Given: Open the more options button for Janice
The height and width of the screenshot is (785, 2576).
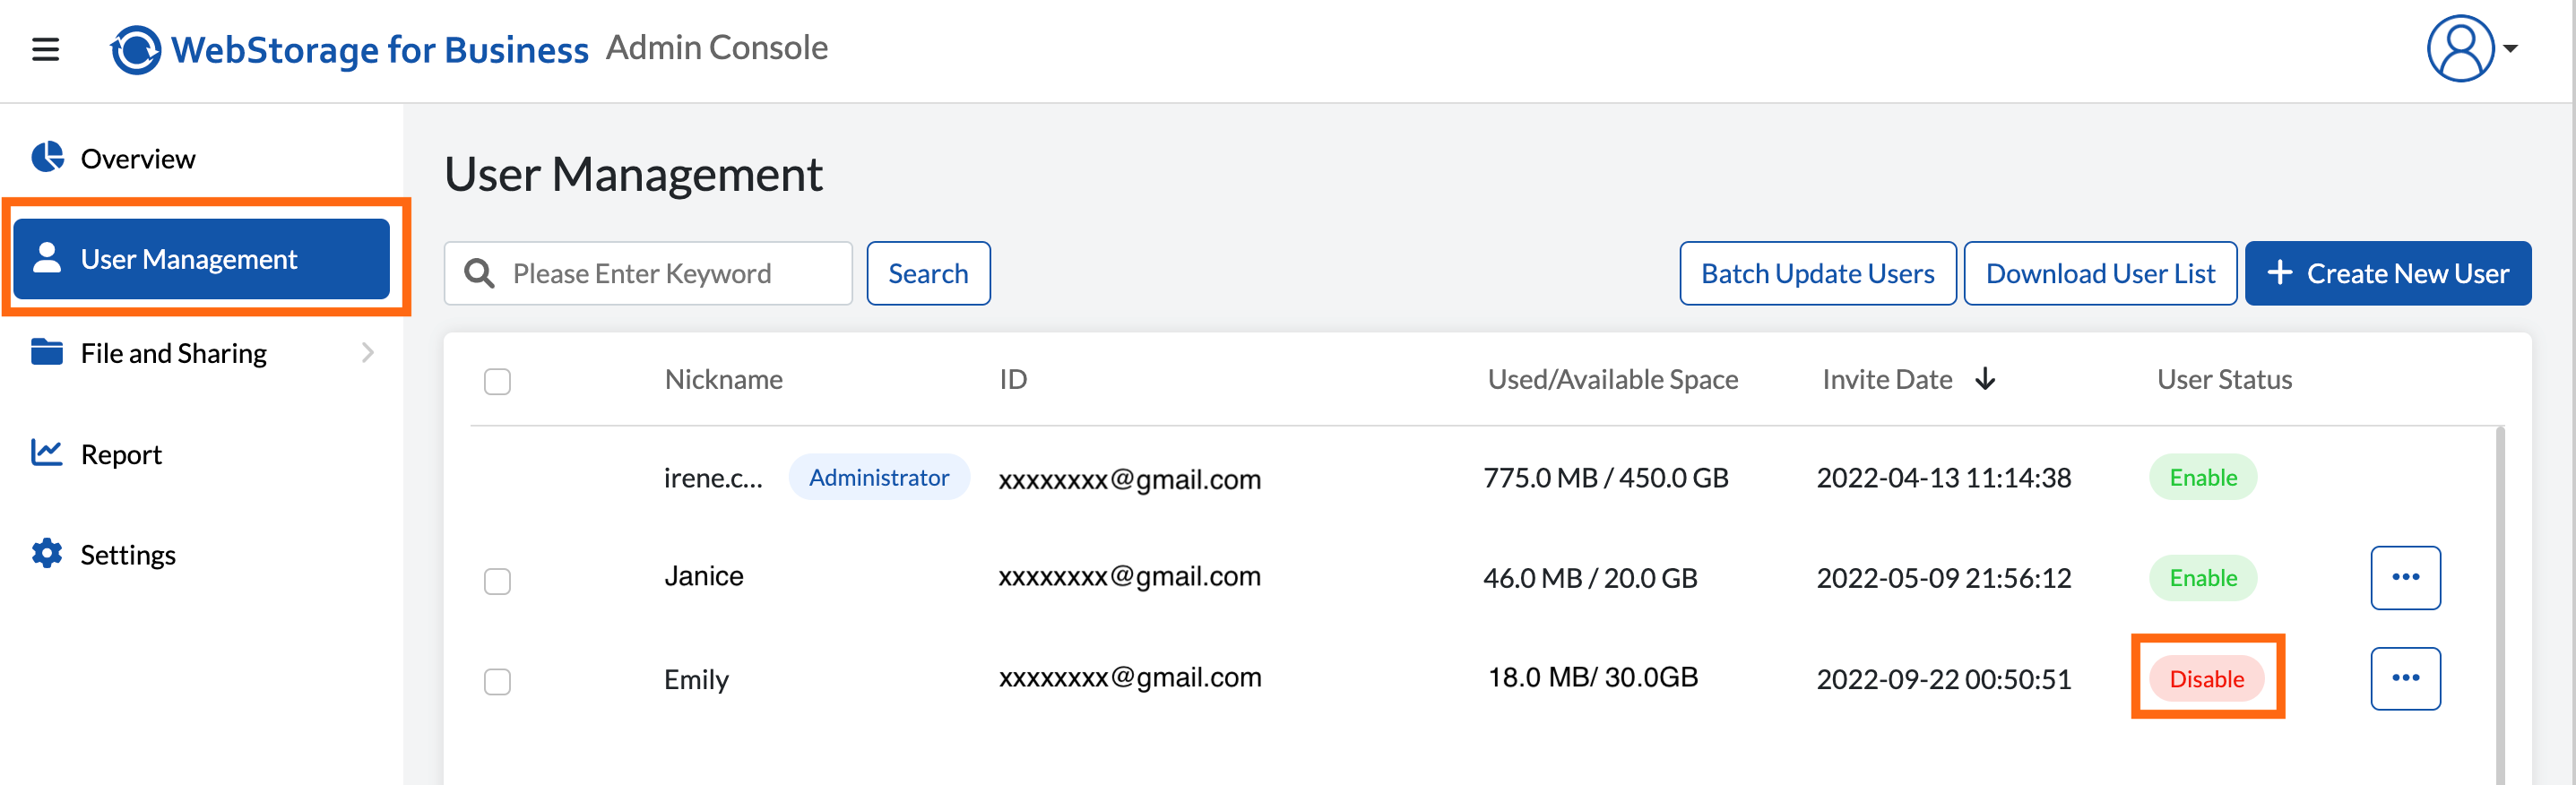Looking at the screenshot, I should click(x=2405, y=577).
